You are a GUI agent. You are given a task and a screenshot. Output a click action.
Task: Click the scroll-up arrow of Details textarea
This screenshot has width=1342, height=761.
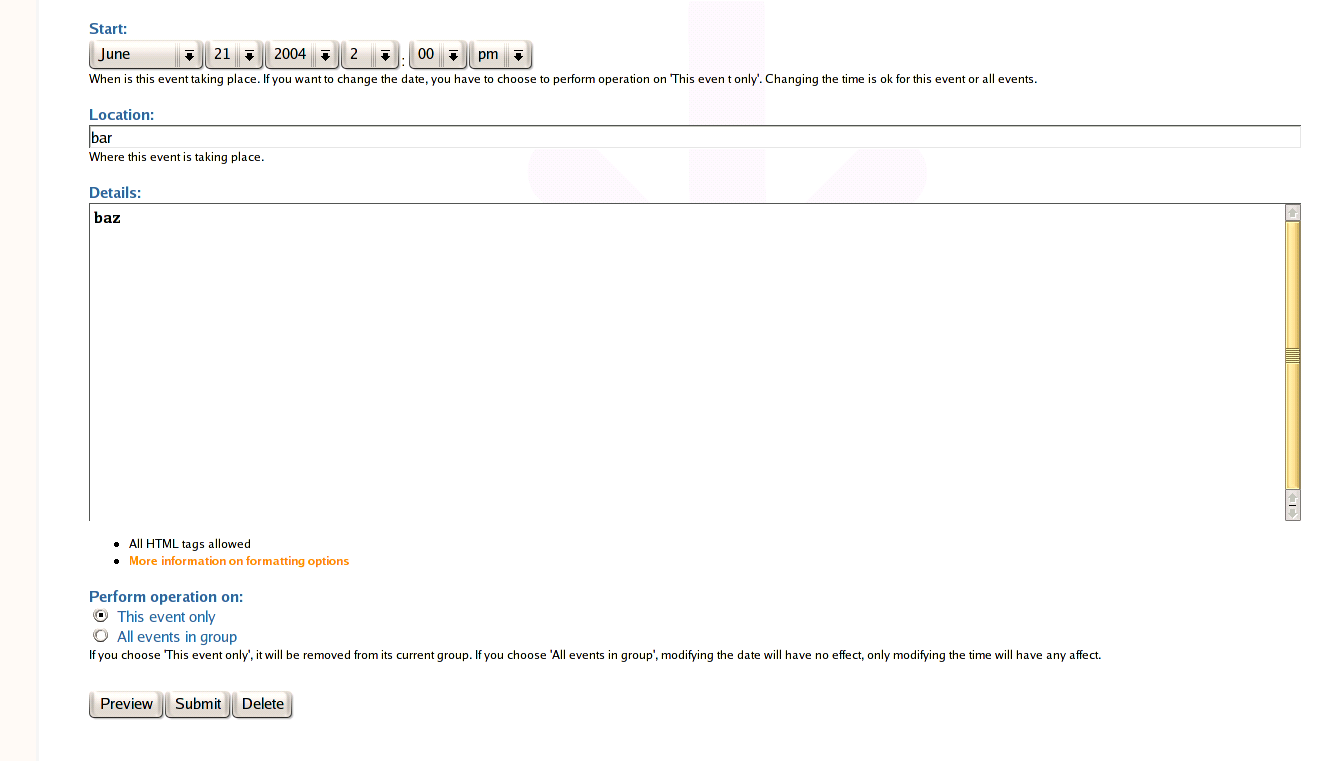pos(1293,213)
